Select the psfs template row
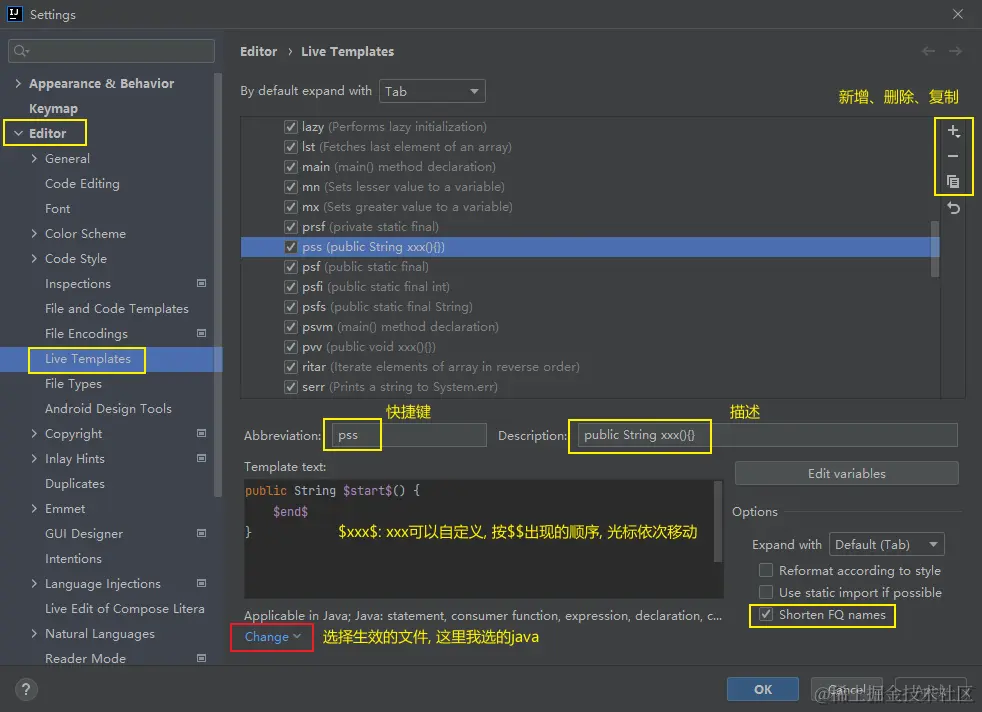 click(x=590, y=307)
